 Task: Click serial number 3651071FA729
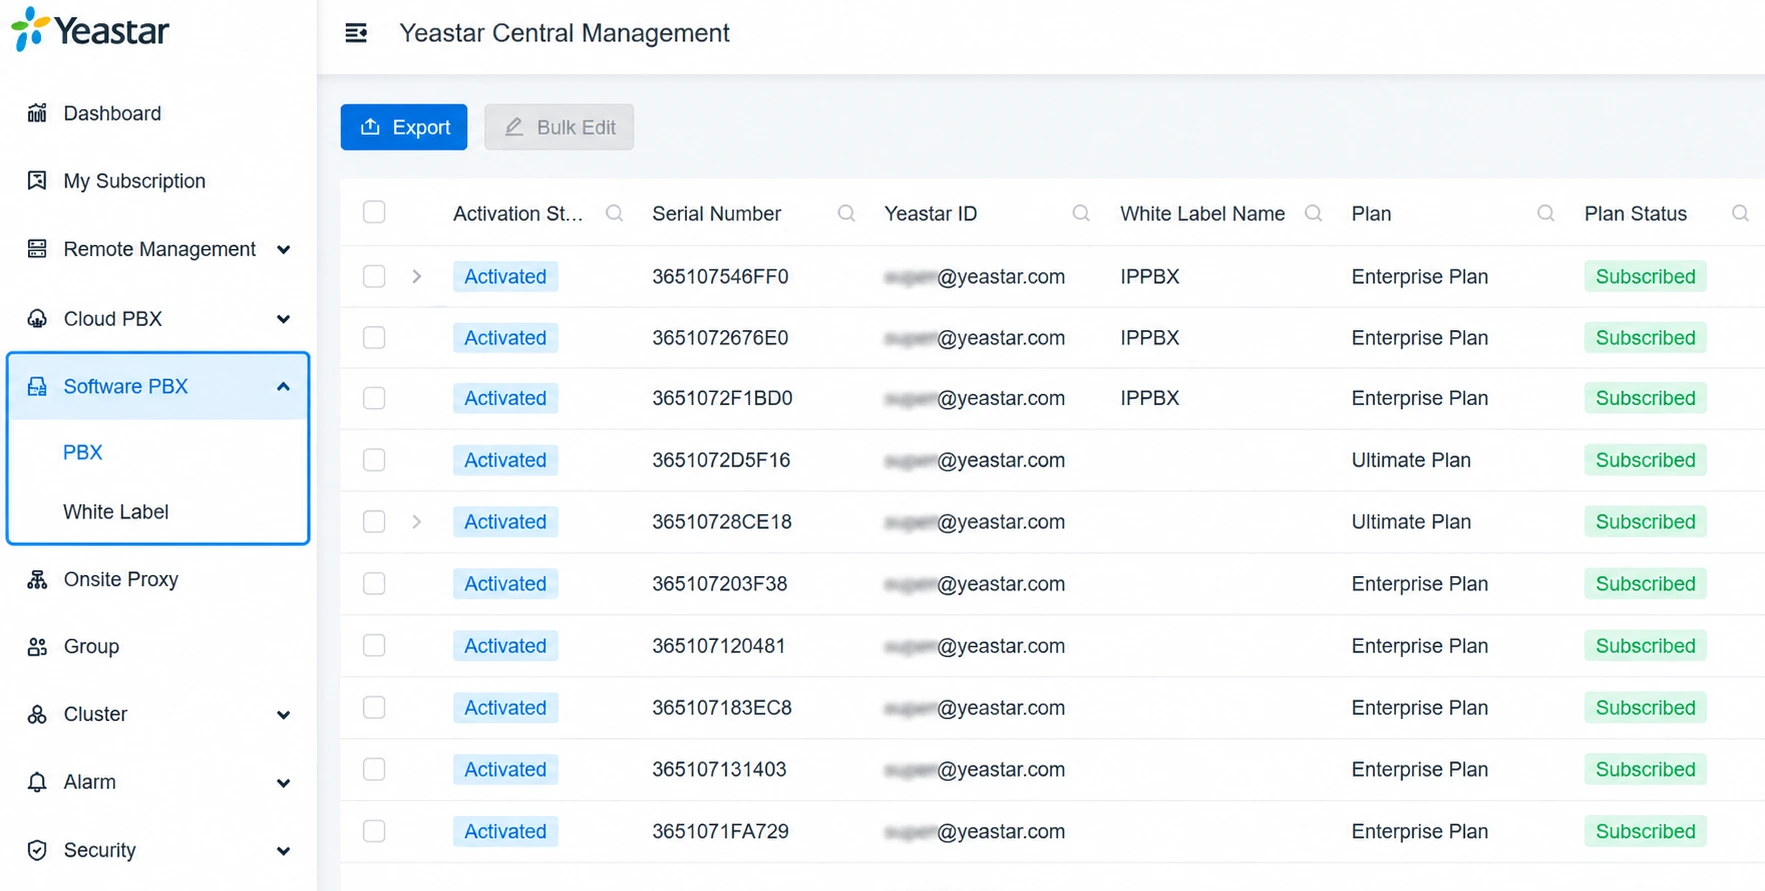click(x=720, y=831)
